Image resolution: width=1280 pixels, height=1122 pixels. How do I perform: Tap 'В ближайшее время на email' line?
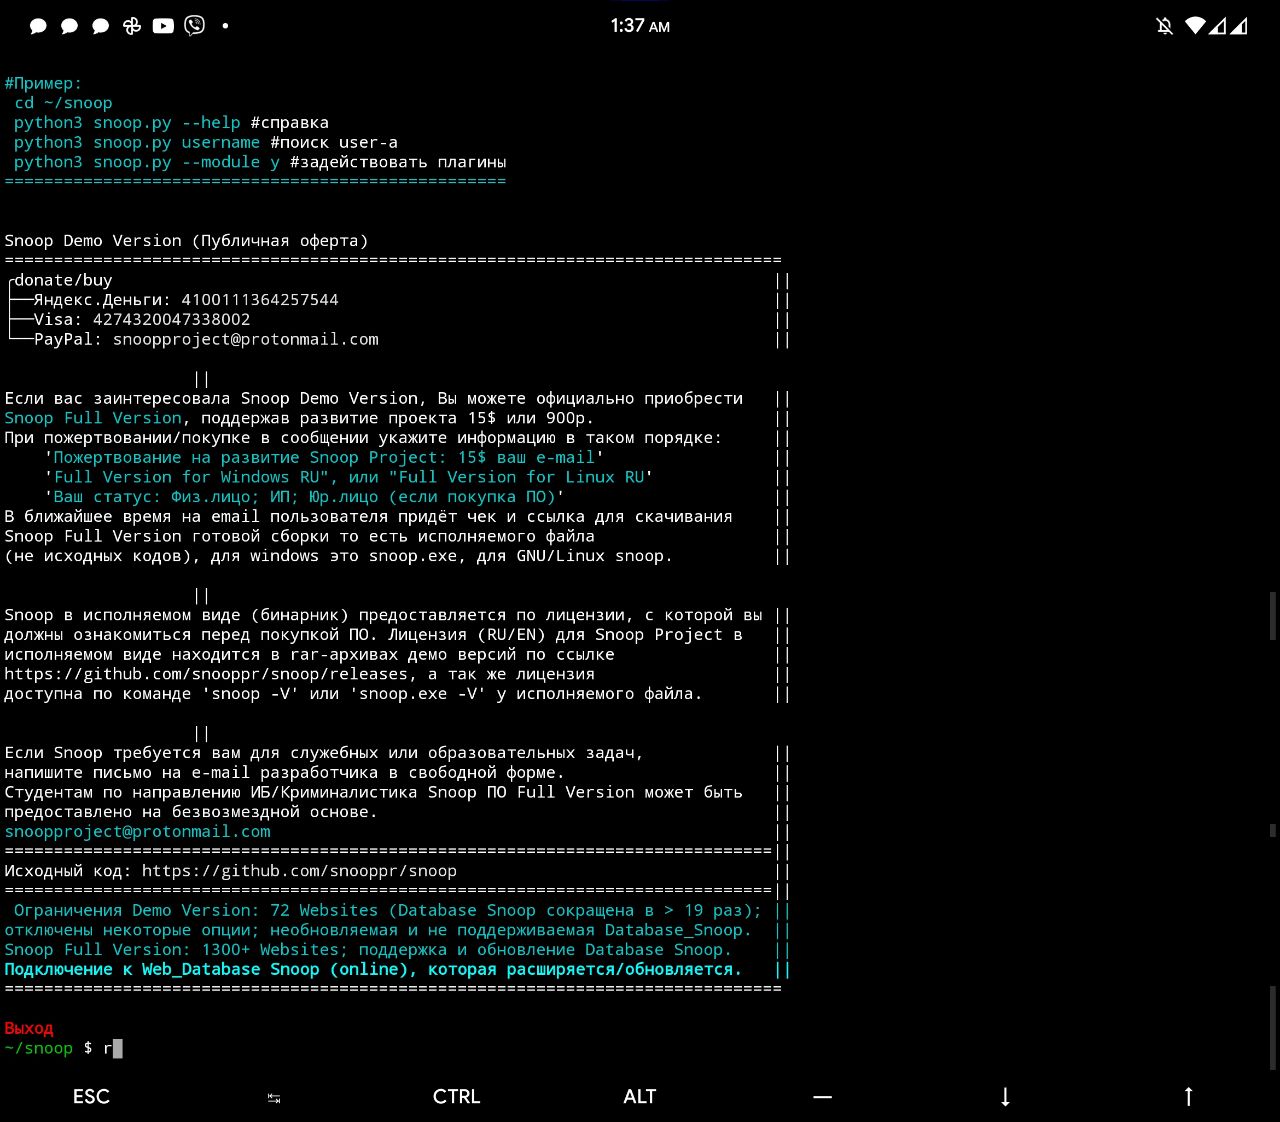click(x=368, y=516)
